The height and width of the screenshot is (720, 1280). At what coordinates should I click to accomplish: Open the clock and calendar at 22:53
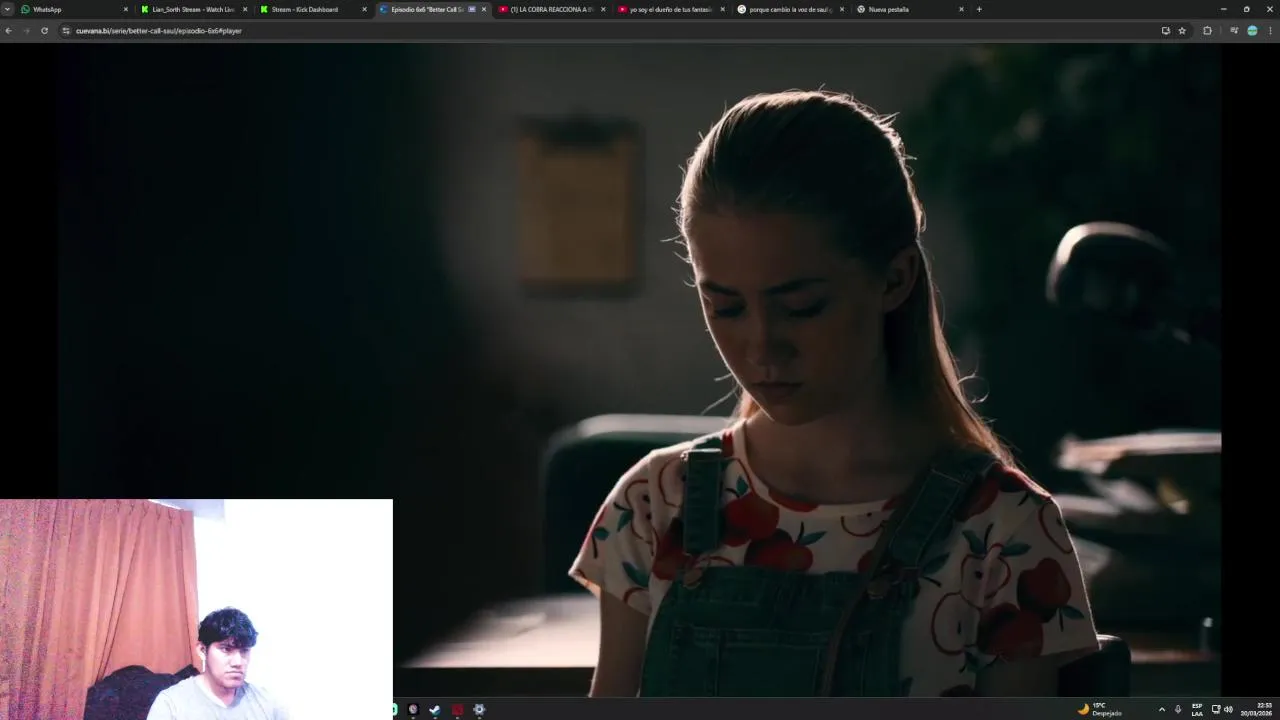pos(1258,709)
